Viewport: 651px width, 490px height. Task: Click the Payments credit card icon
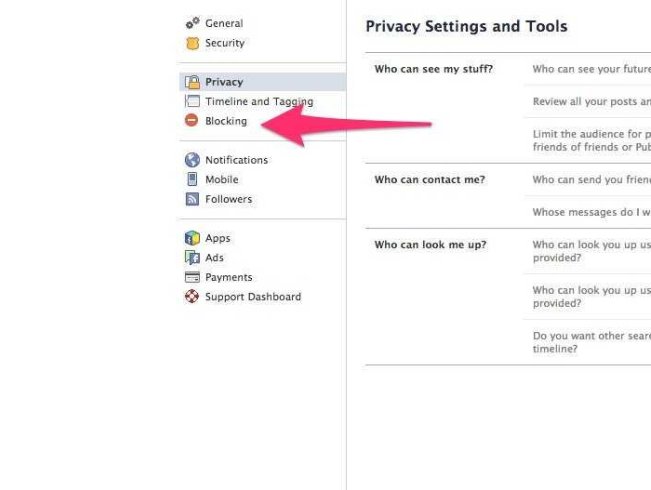coord(192,277)
